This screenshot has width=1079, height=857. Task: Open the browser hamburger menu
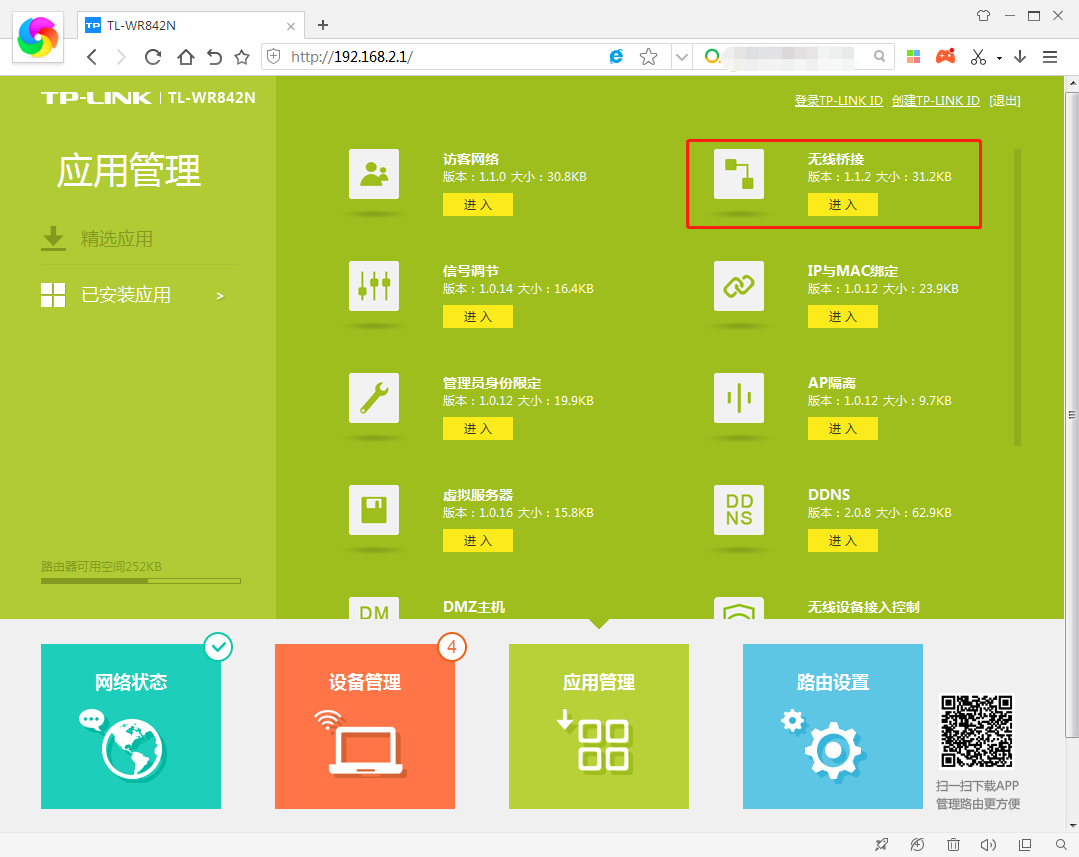1049,57
